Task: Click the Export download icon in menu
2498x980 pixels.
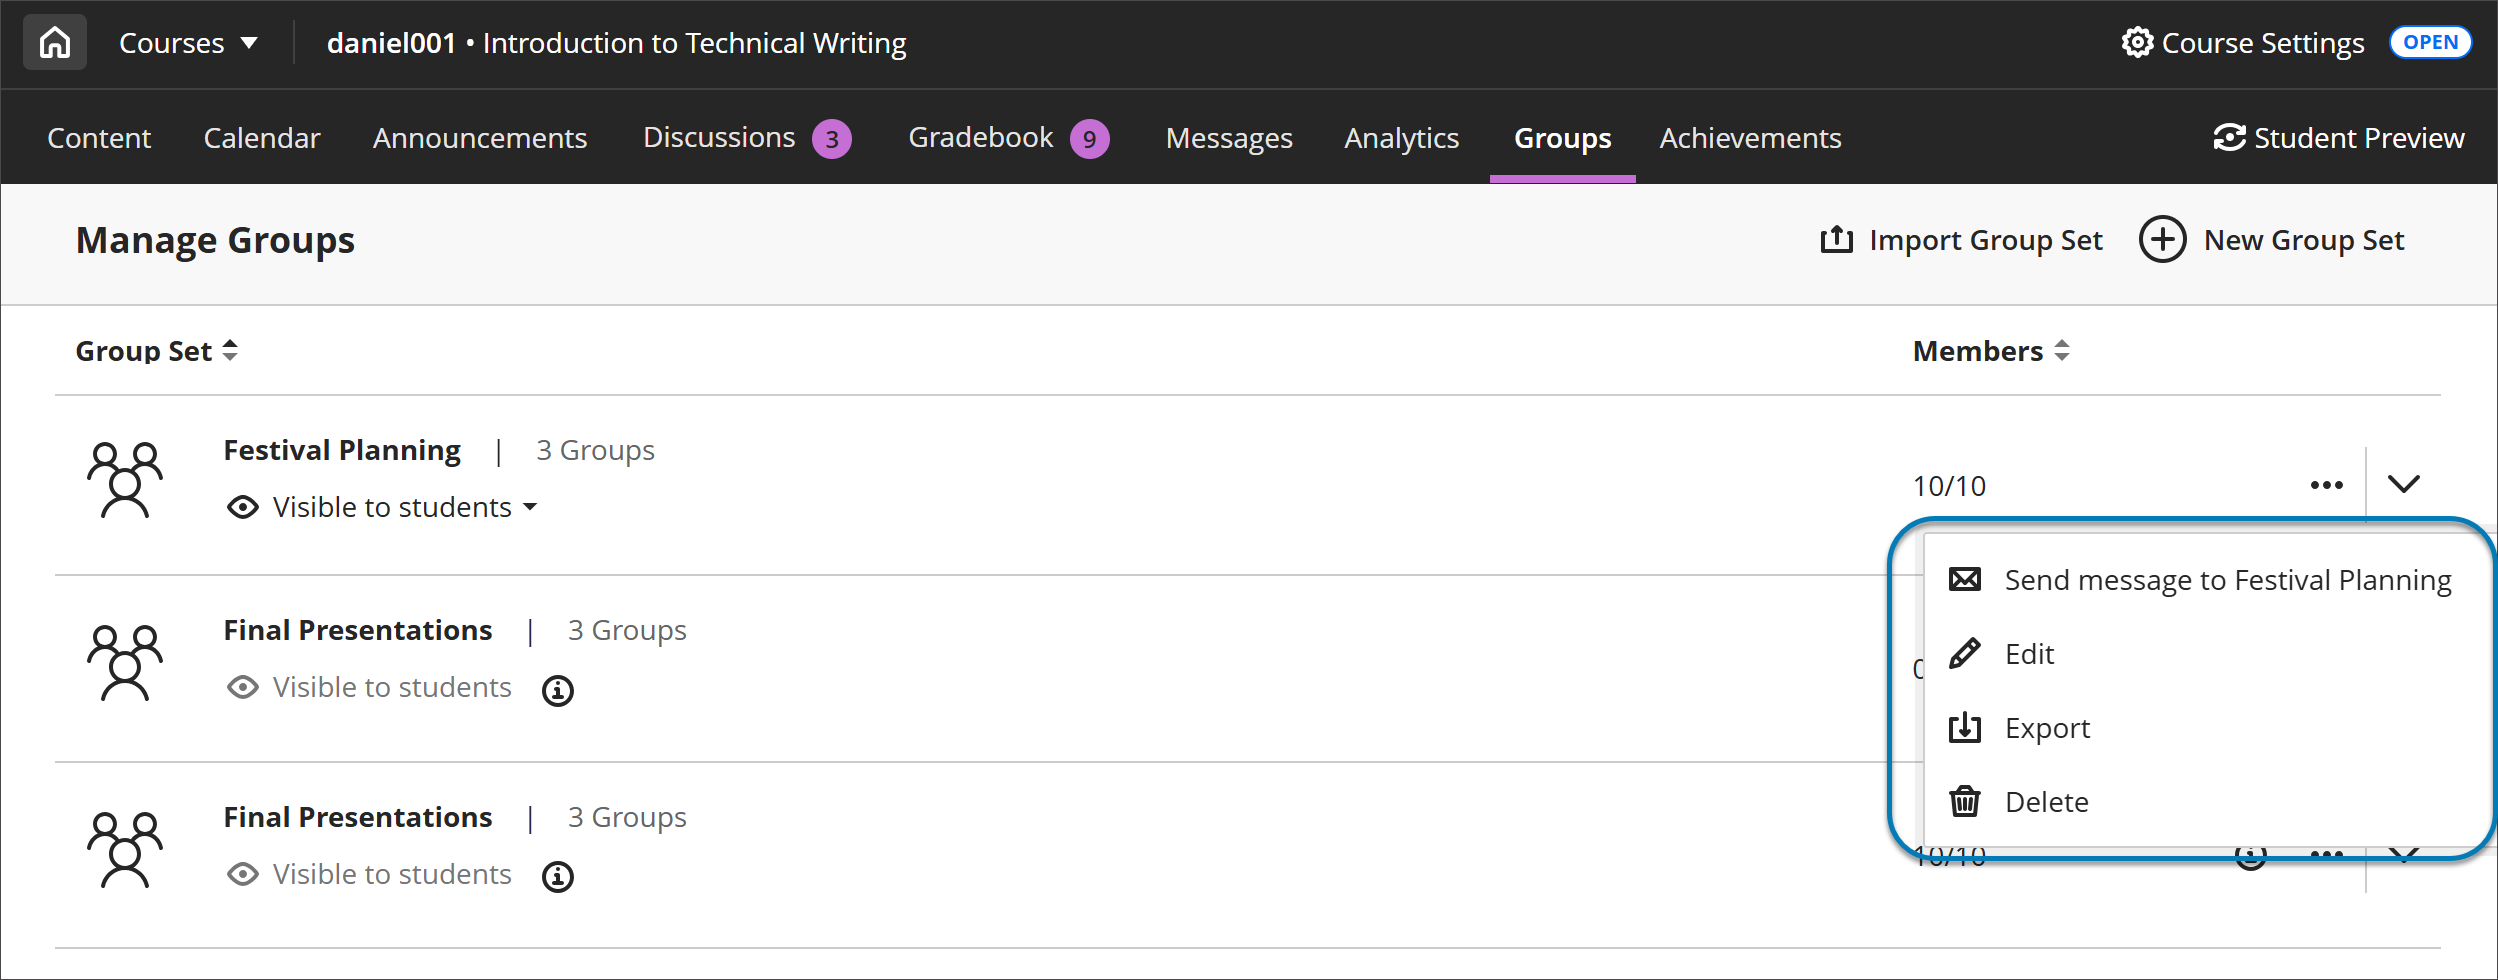Action: coord(1965,727)
